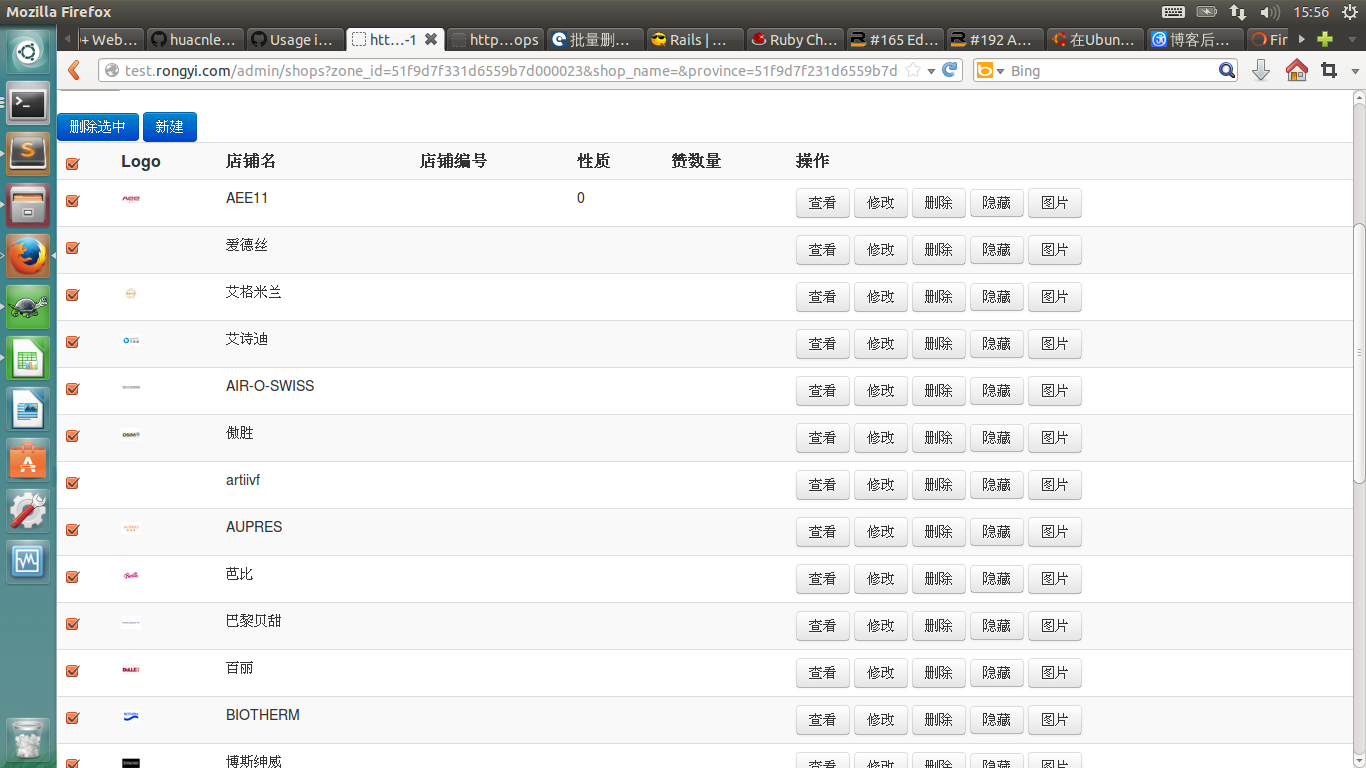Switch to the huacnle GitHub tab
Image resolution: width=1366 pixels, height=768 pixels.
194,40
